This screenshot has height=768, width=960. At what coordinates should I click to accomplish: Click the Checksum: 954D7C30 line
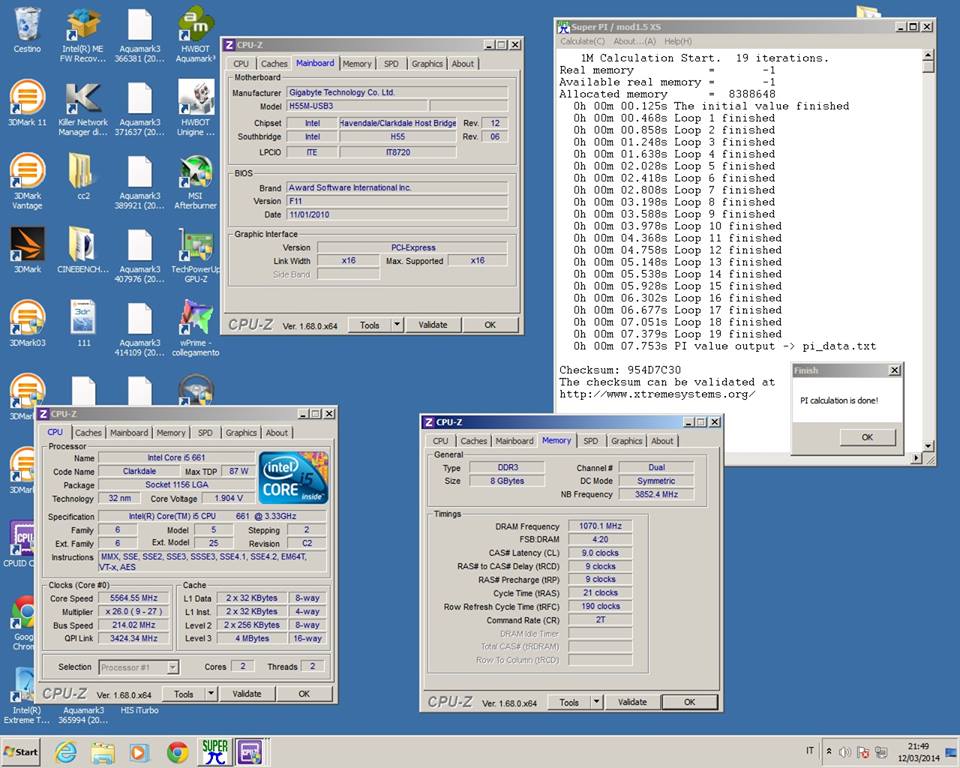pos(620,370)
